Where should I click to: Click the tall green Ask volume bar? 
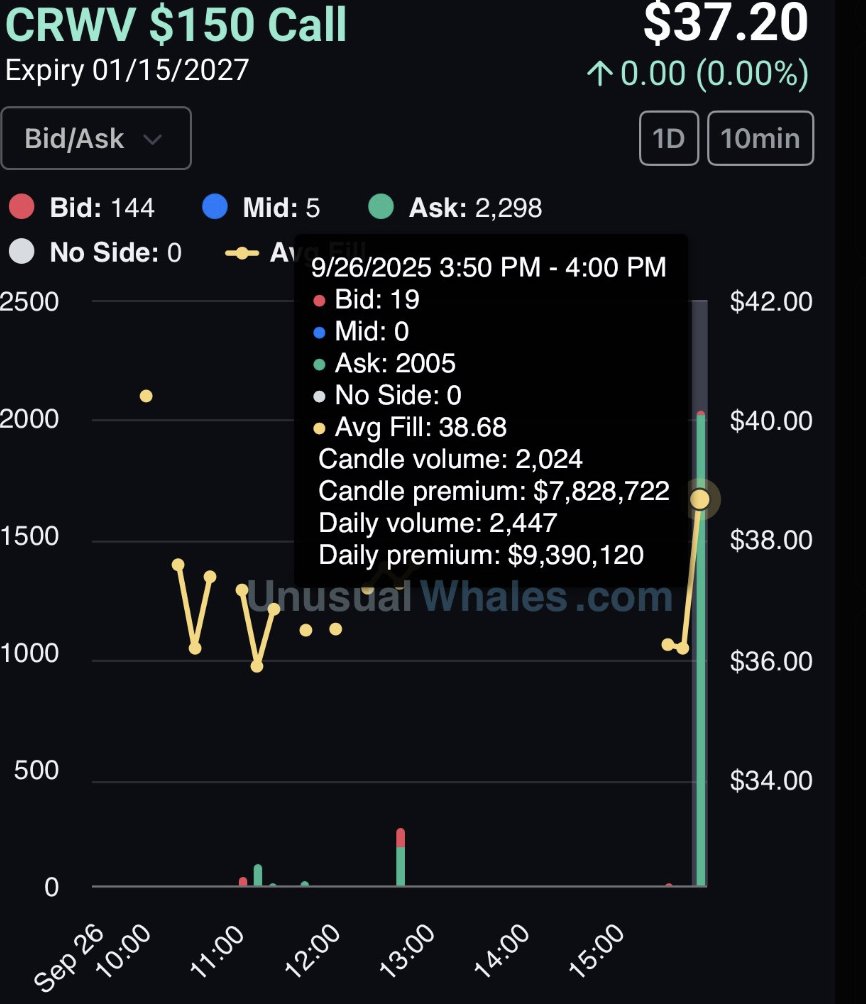[701, 700]
